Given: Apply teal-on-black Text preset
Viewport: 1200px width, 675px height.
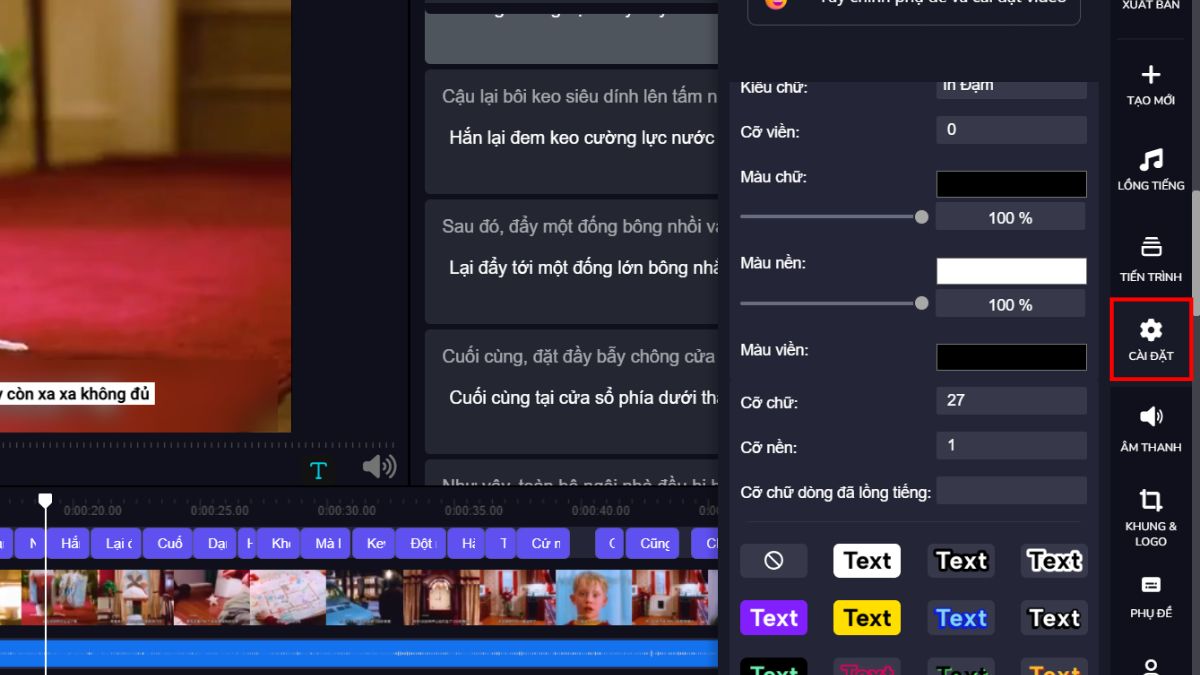Looking at the screenshot, I should pos(773,668).
